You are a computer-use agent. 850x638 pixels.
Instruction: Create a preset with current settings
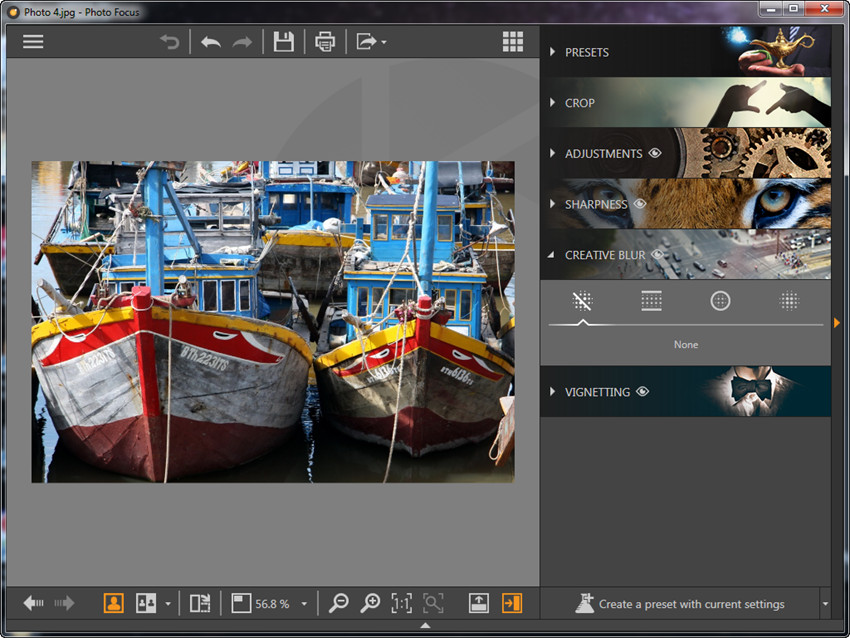[x=680, y=603]
